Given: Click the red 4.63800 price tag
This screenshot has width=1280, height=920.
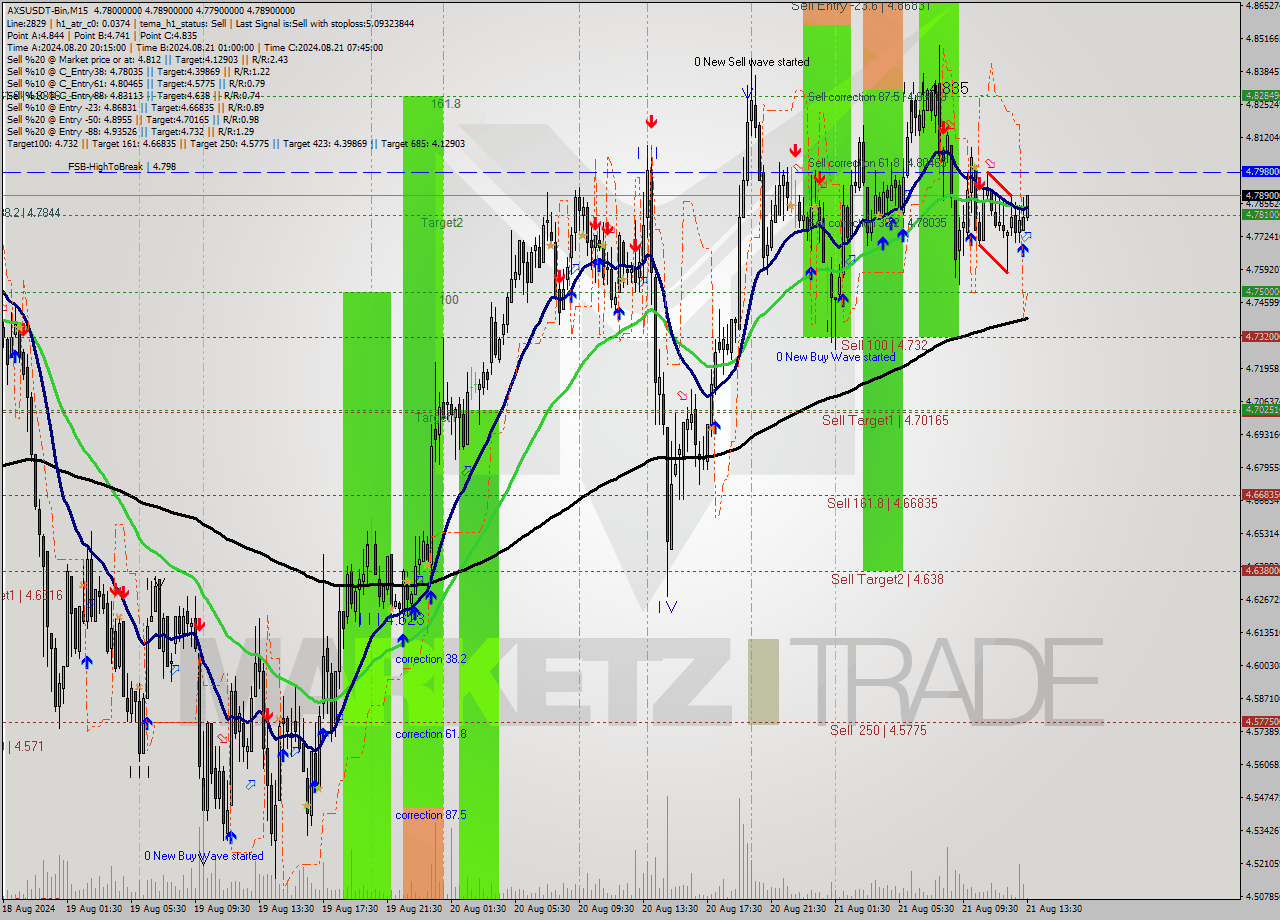Looking at the screenshot, I should coord(1260,570).
